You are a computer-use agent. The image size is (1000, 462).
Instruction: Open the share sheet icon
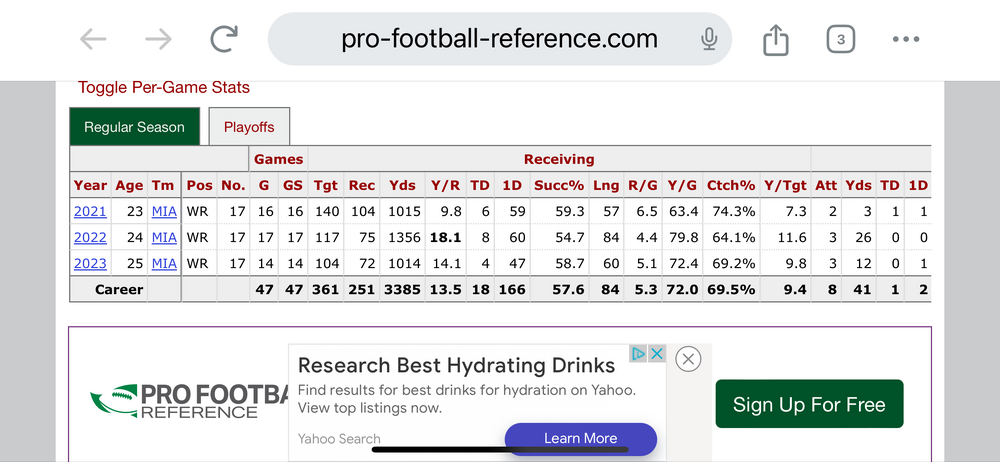(x=776, y=40)
